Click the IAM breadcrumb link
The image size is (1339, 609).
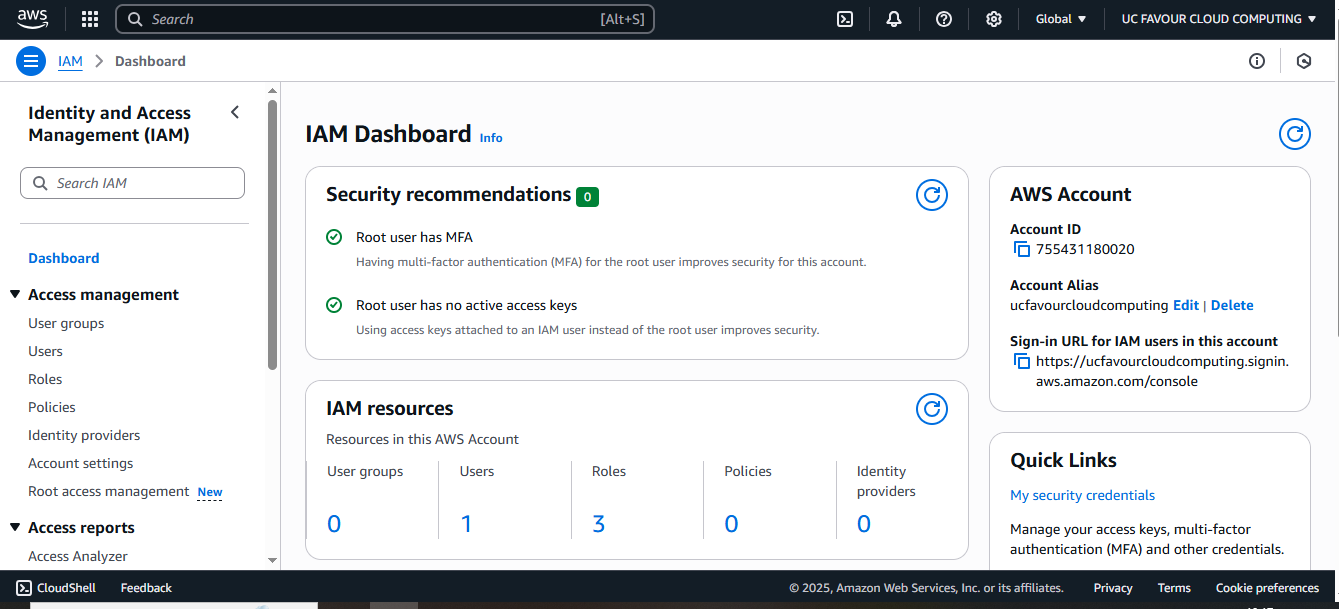point(70,61)
